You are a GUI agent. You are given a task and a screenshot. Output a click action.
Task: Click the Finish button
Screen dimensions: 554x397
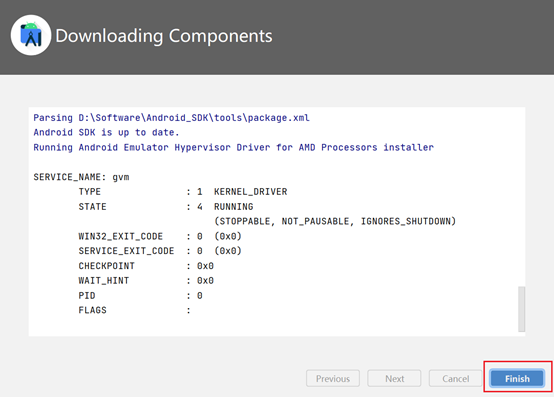click(517, 378)
